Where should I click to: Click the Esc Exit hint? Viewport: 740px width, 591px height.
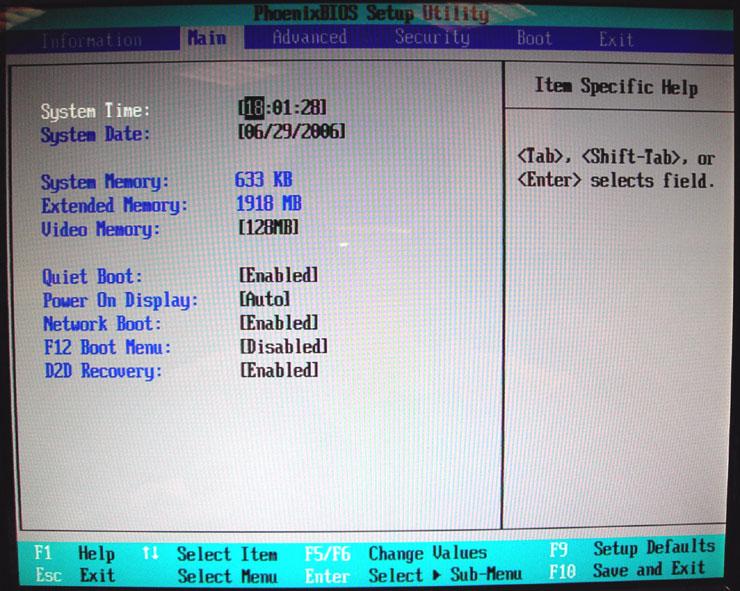(76, 575)
